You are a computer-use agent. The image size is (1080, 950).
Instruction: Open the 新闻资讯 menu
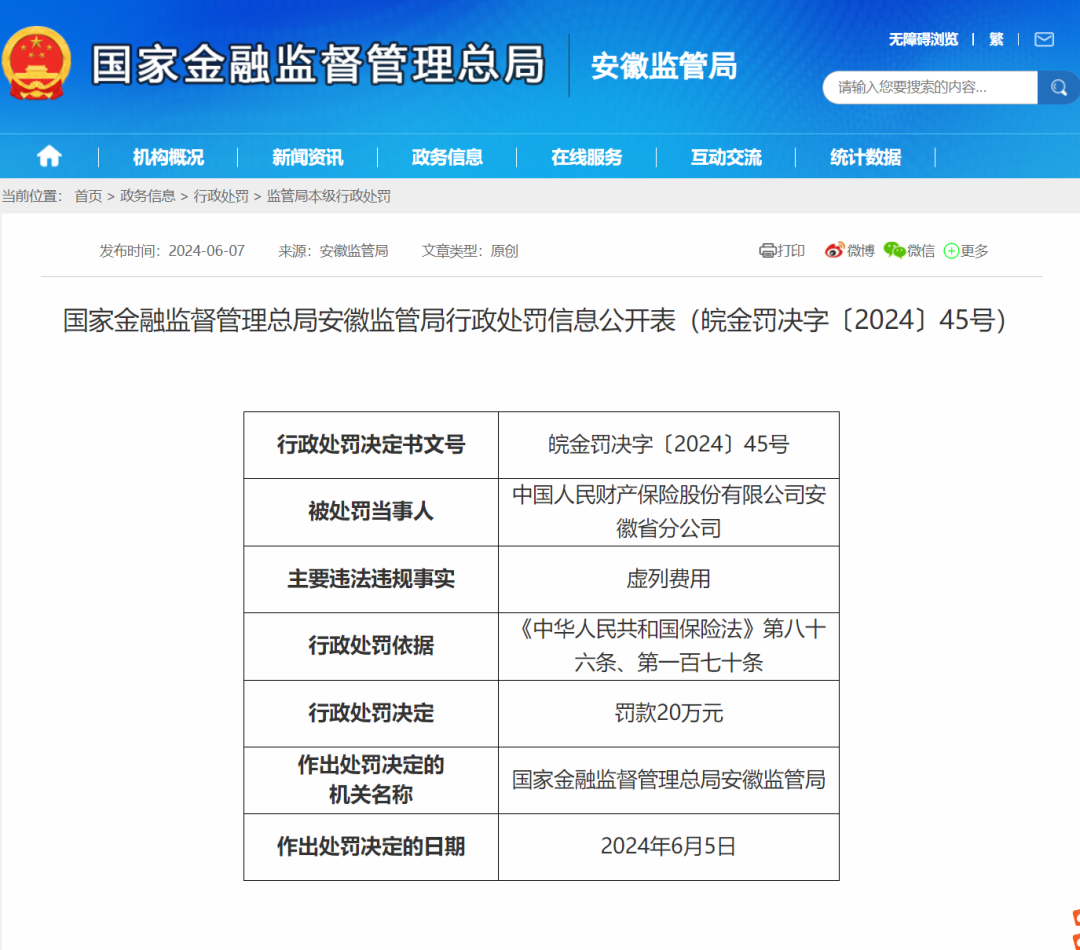coord(307,158)
